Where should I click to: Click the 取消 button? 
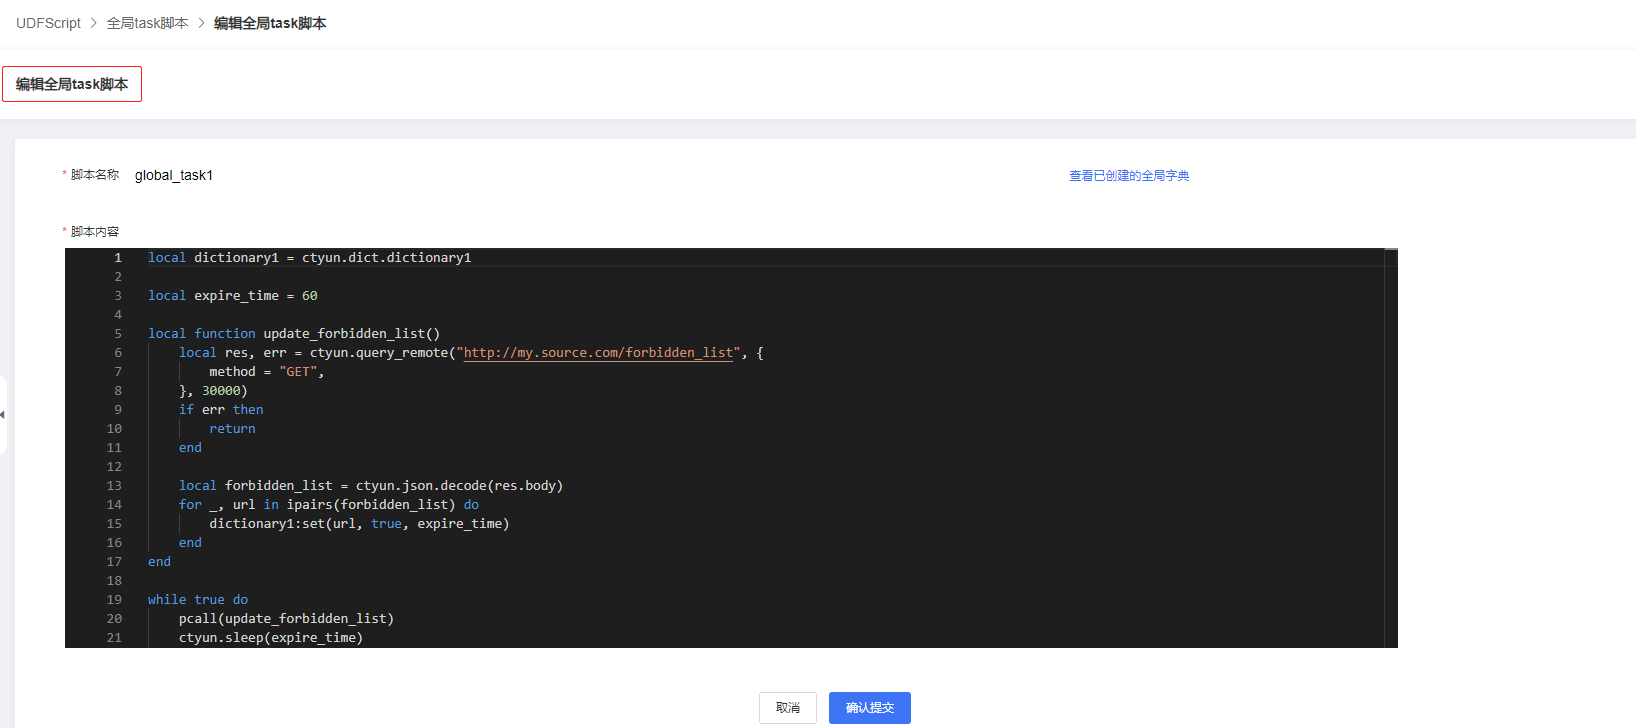788,707
